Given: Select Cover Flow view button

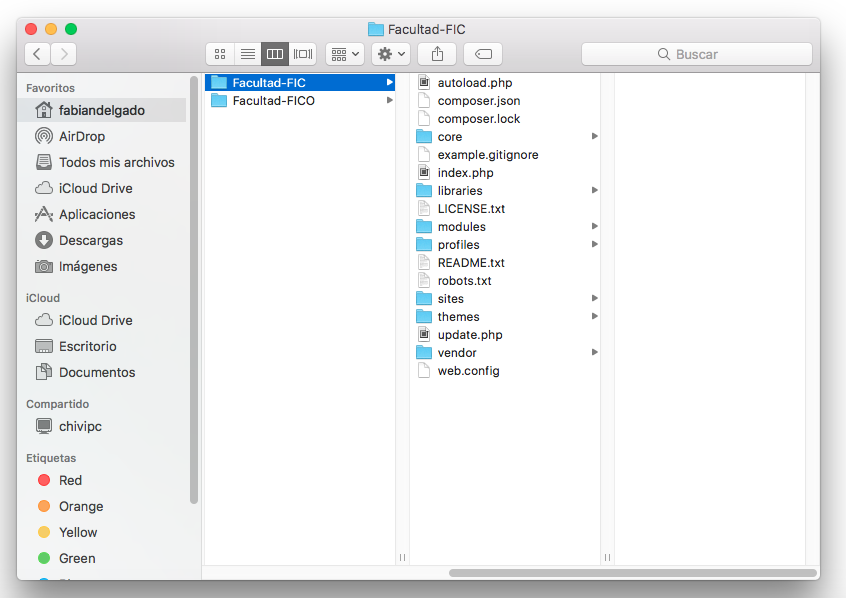Looking at the screenshot, I should pyautogui.click(x=303, y=54).
